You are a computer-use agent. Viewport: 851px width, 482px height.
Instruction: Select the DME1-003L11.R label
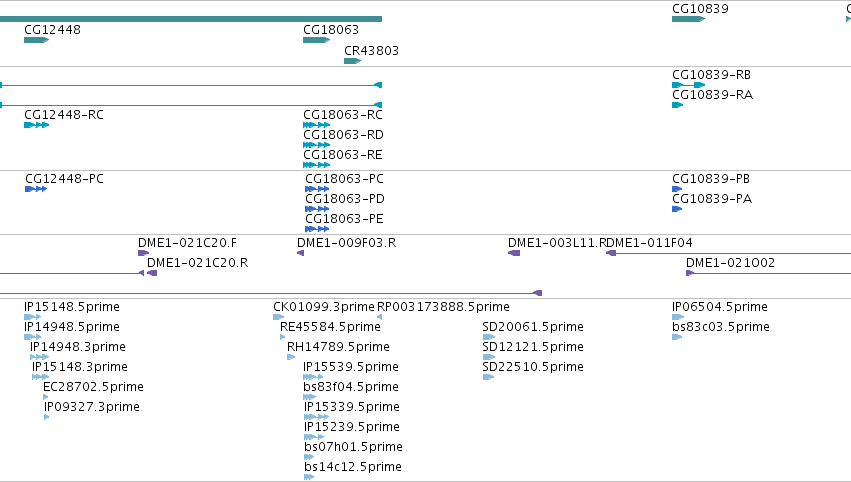[x=557, y=243]
